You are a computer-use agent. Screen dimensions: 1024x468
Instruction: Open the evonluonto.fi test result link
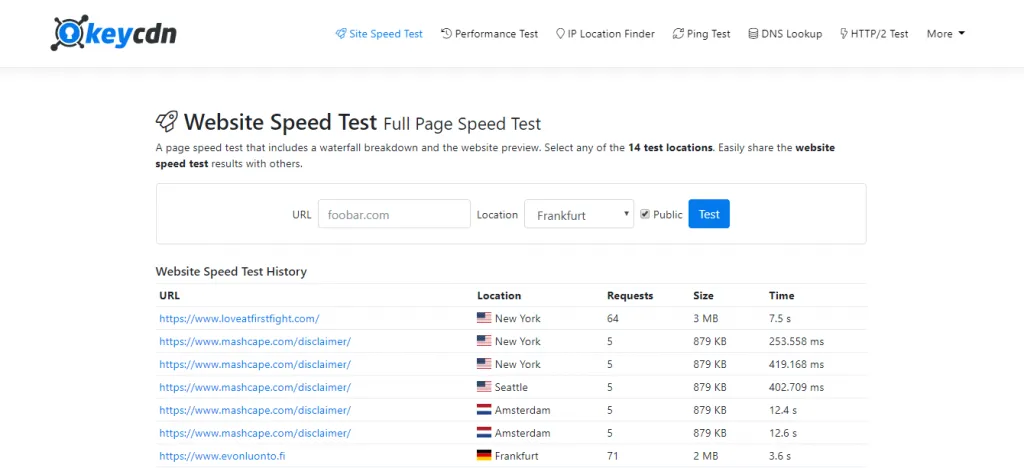click(223, 456)
